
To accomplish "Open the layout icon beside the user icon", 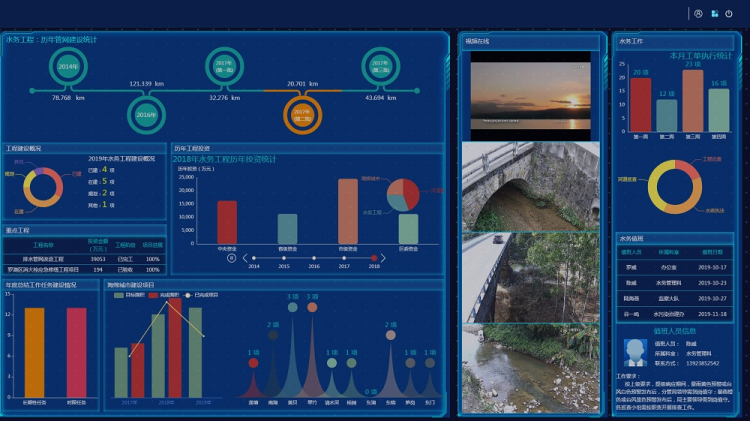I will click(714, 14).
